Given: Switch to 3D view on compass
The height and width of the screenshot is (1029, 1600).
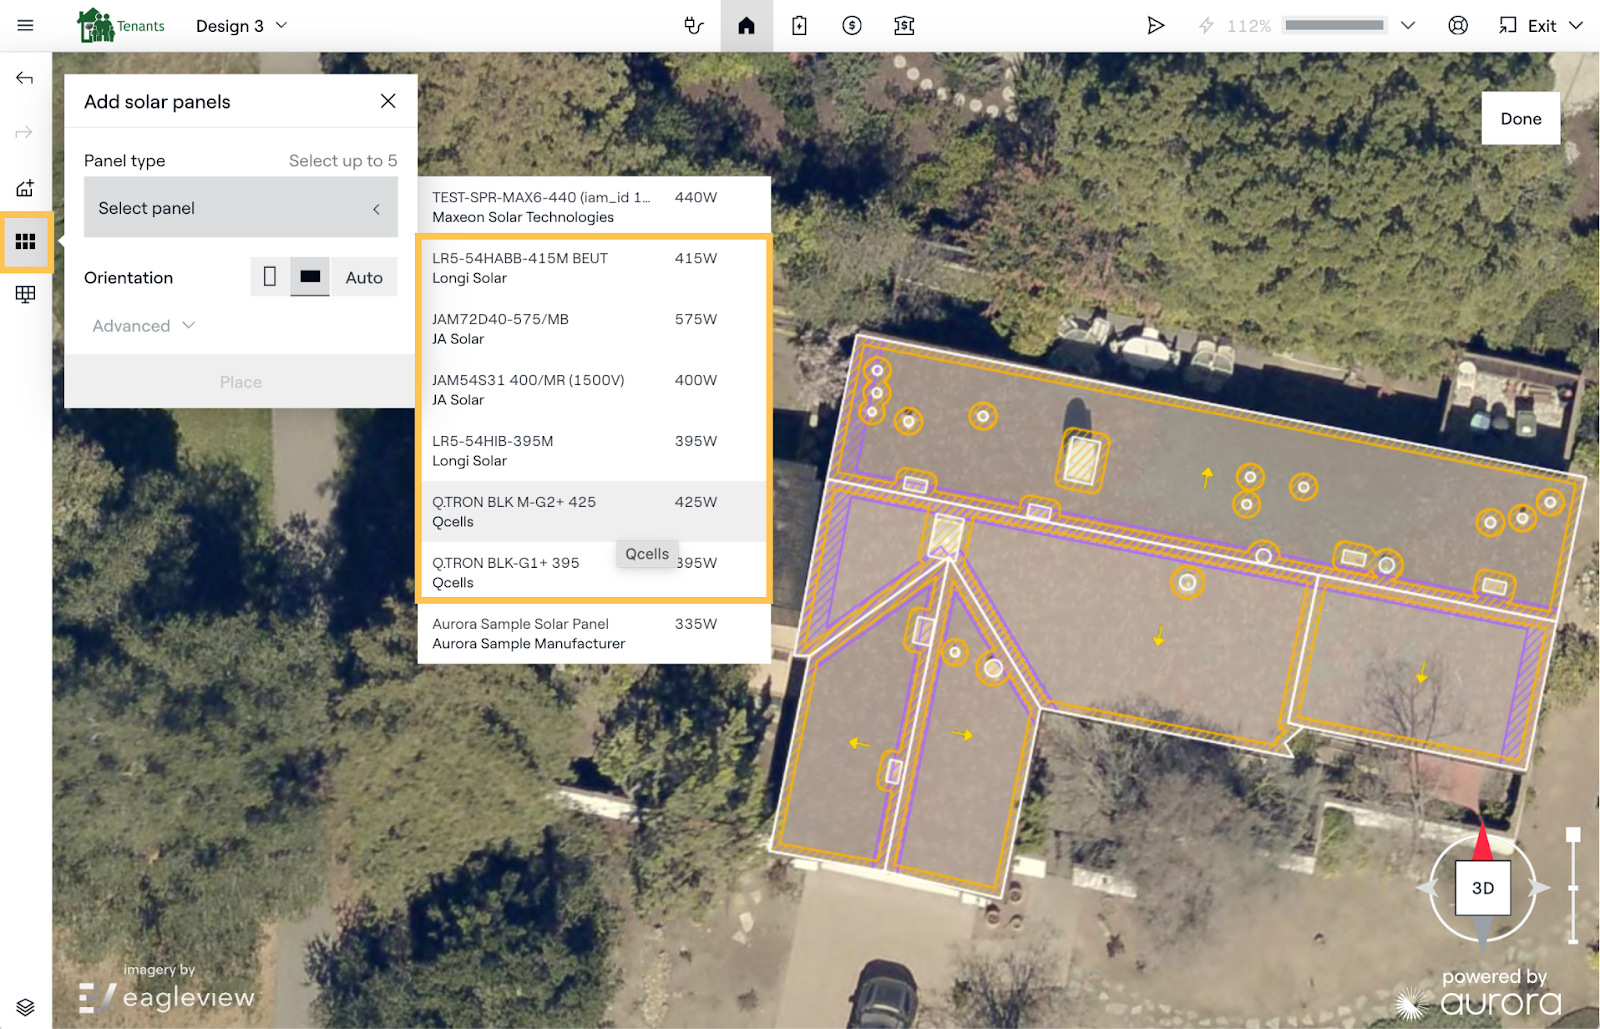Looking at the screenshot, I should (x=1482, y=887).
